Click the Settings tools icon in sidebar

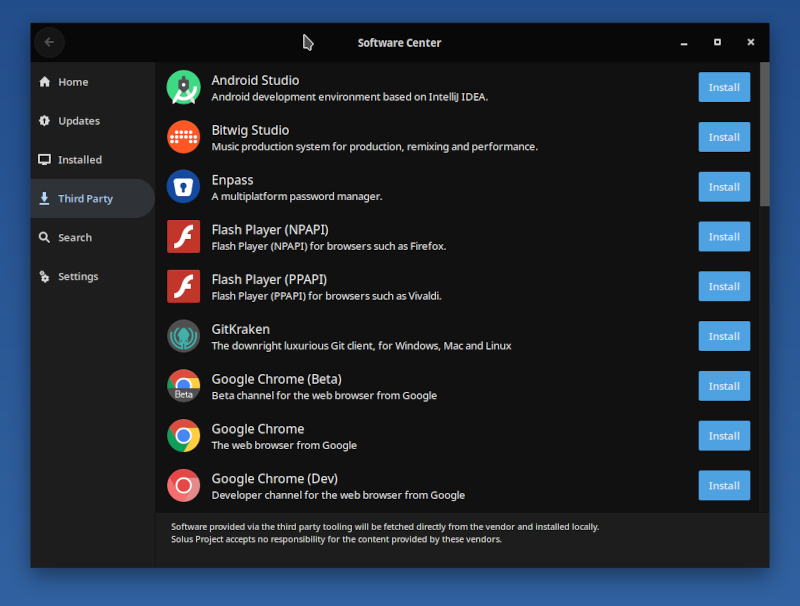(x=45, y=276)
